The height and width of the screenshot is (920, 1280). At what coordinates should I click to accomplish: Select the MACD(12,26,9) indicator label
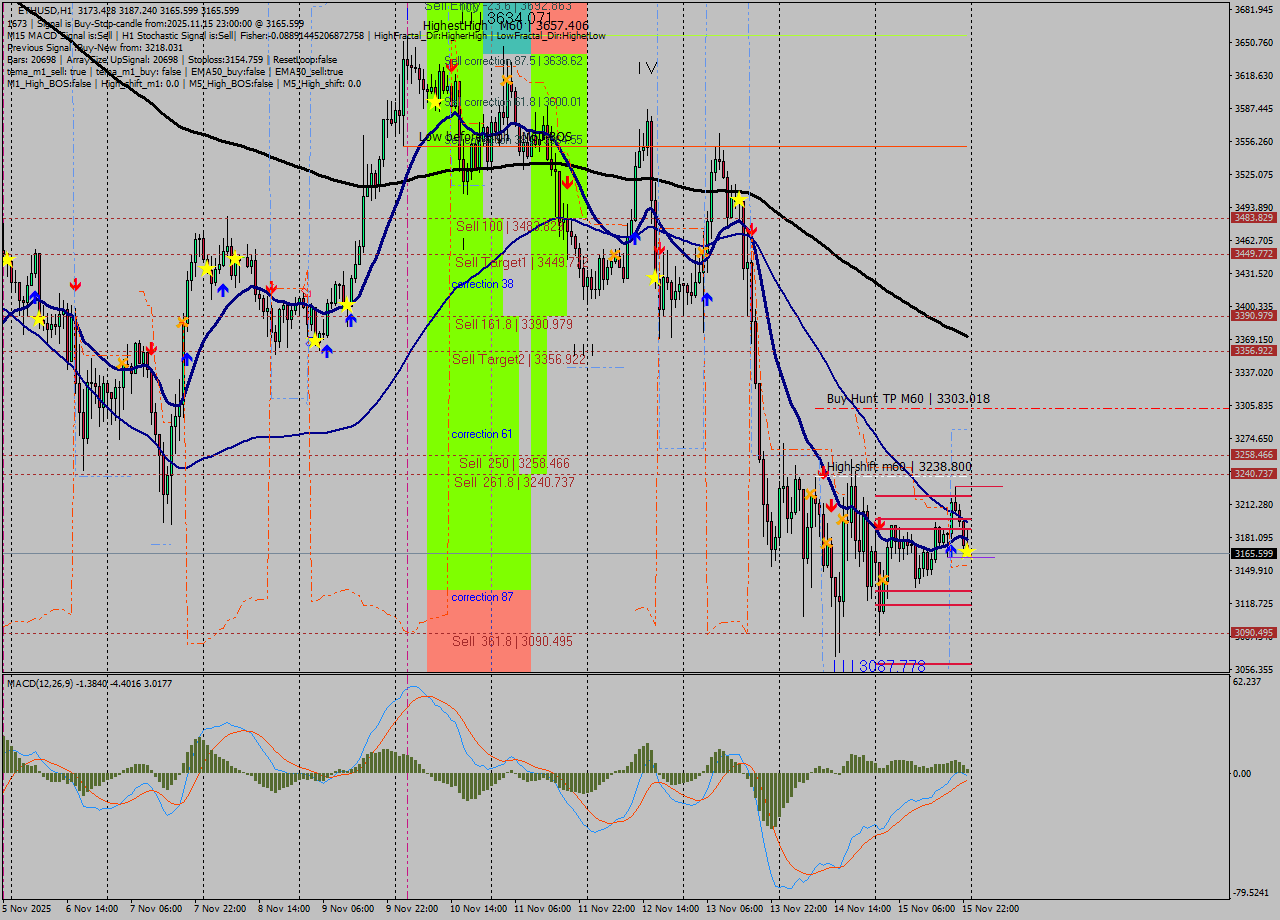[x=55, y=684]
